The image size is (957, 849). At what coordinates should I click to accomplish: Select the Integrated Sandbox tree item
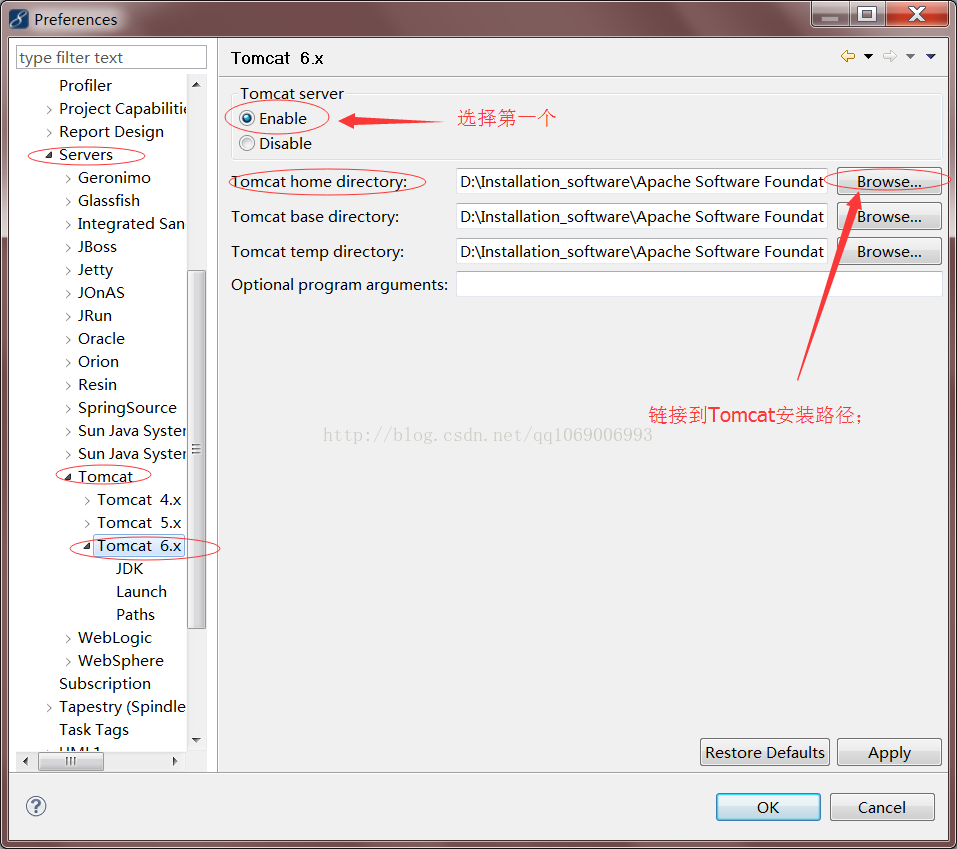click(131, 224)
